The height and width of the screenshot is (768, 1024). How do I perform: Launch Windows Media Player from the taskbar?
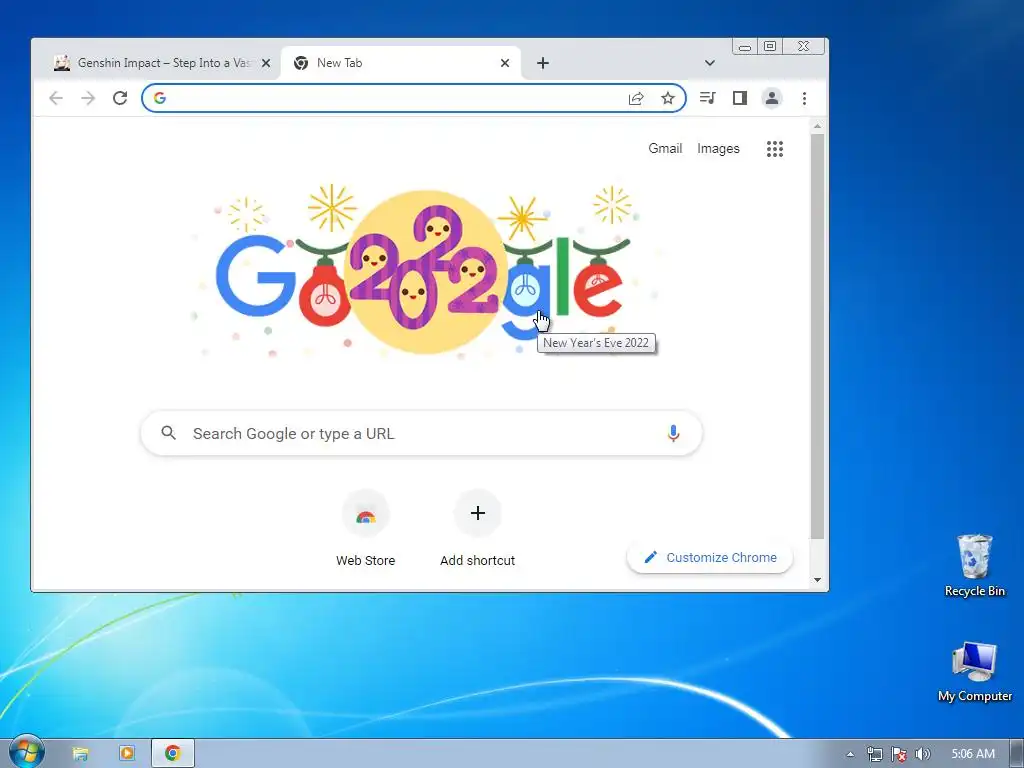127,754
